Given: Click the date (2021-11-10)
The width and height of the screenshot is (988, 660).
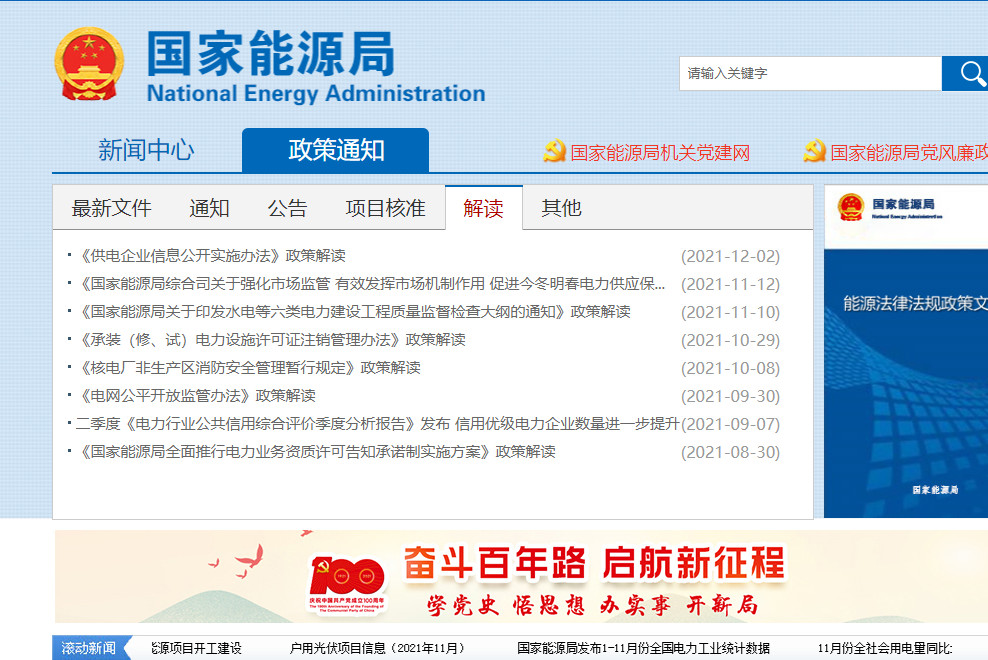Looking at the screenshot, I should pos(730,313).
